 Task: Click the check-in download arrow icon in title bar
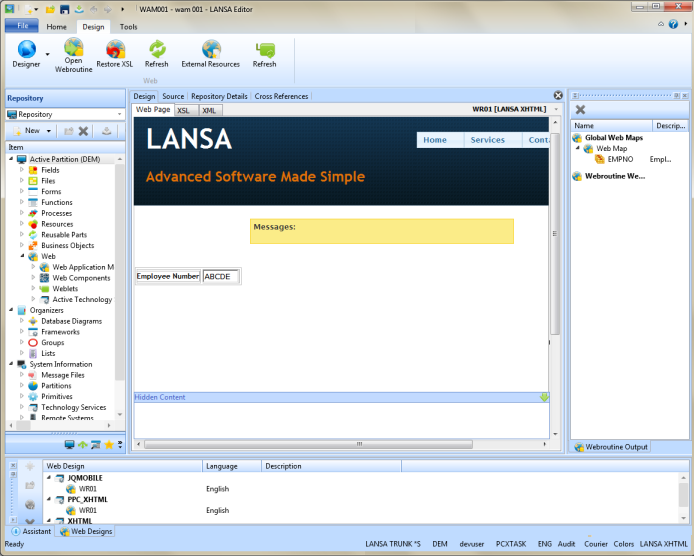[79, 9]
